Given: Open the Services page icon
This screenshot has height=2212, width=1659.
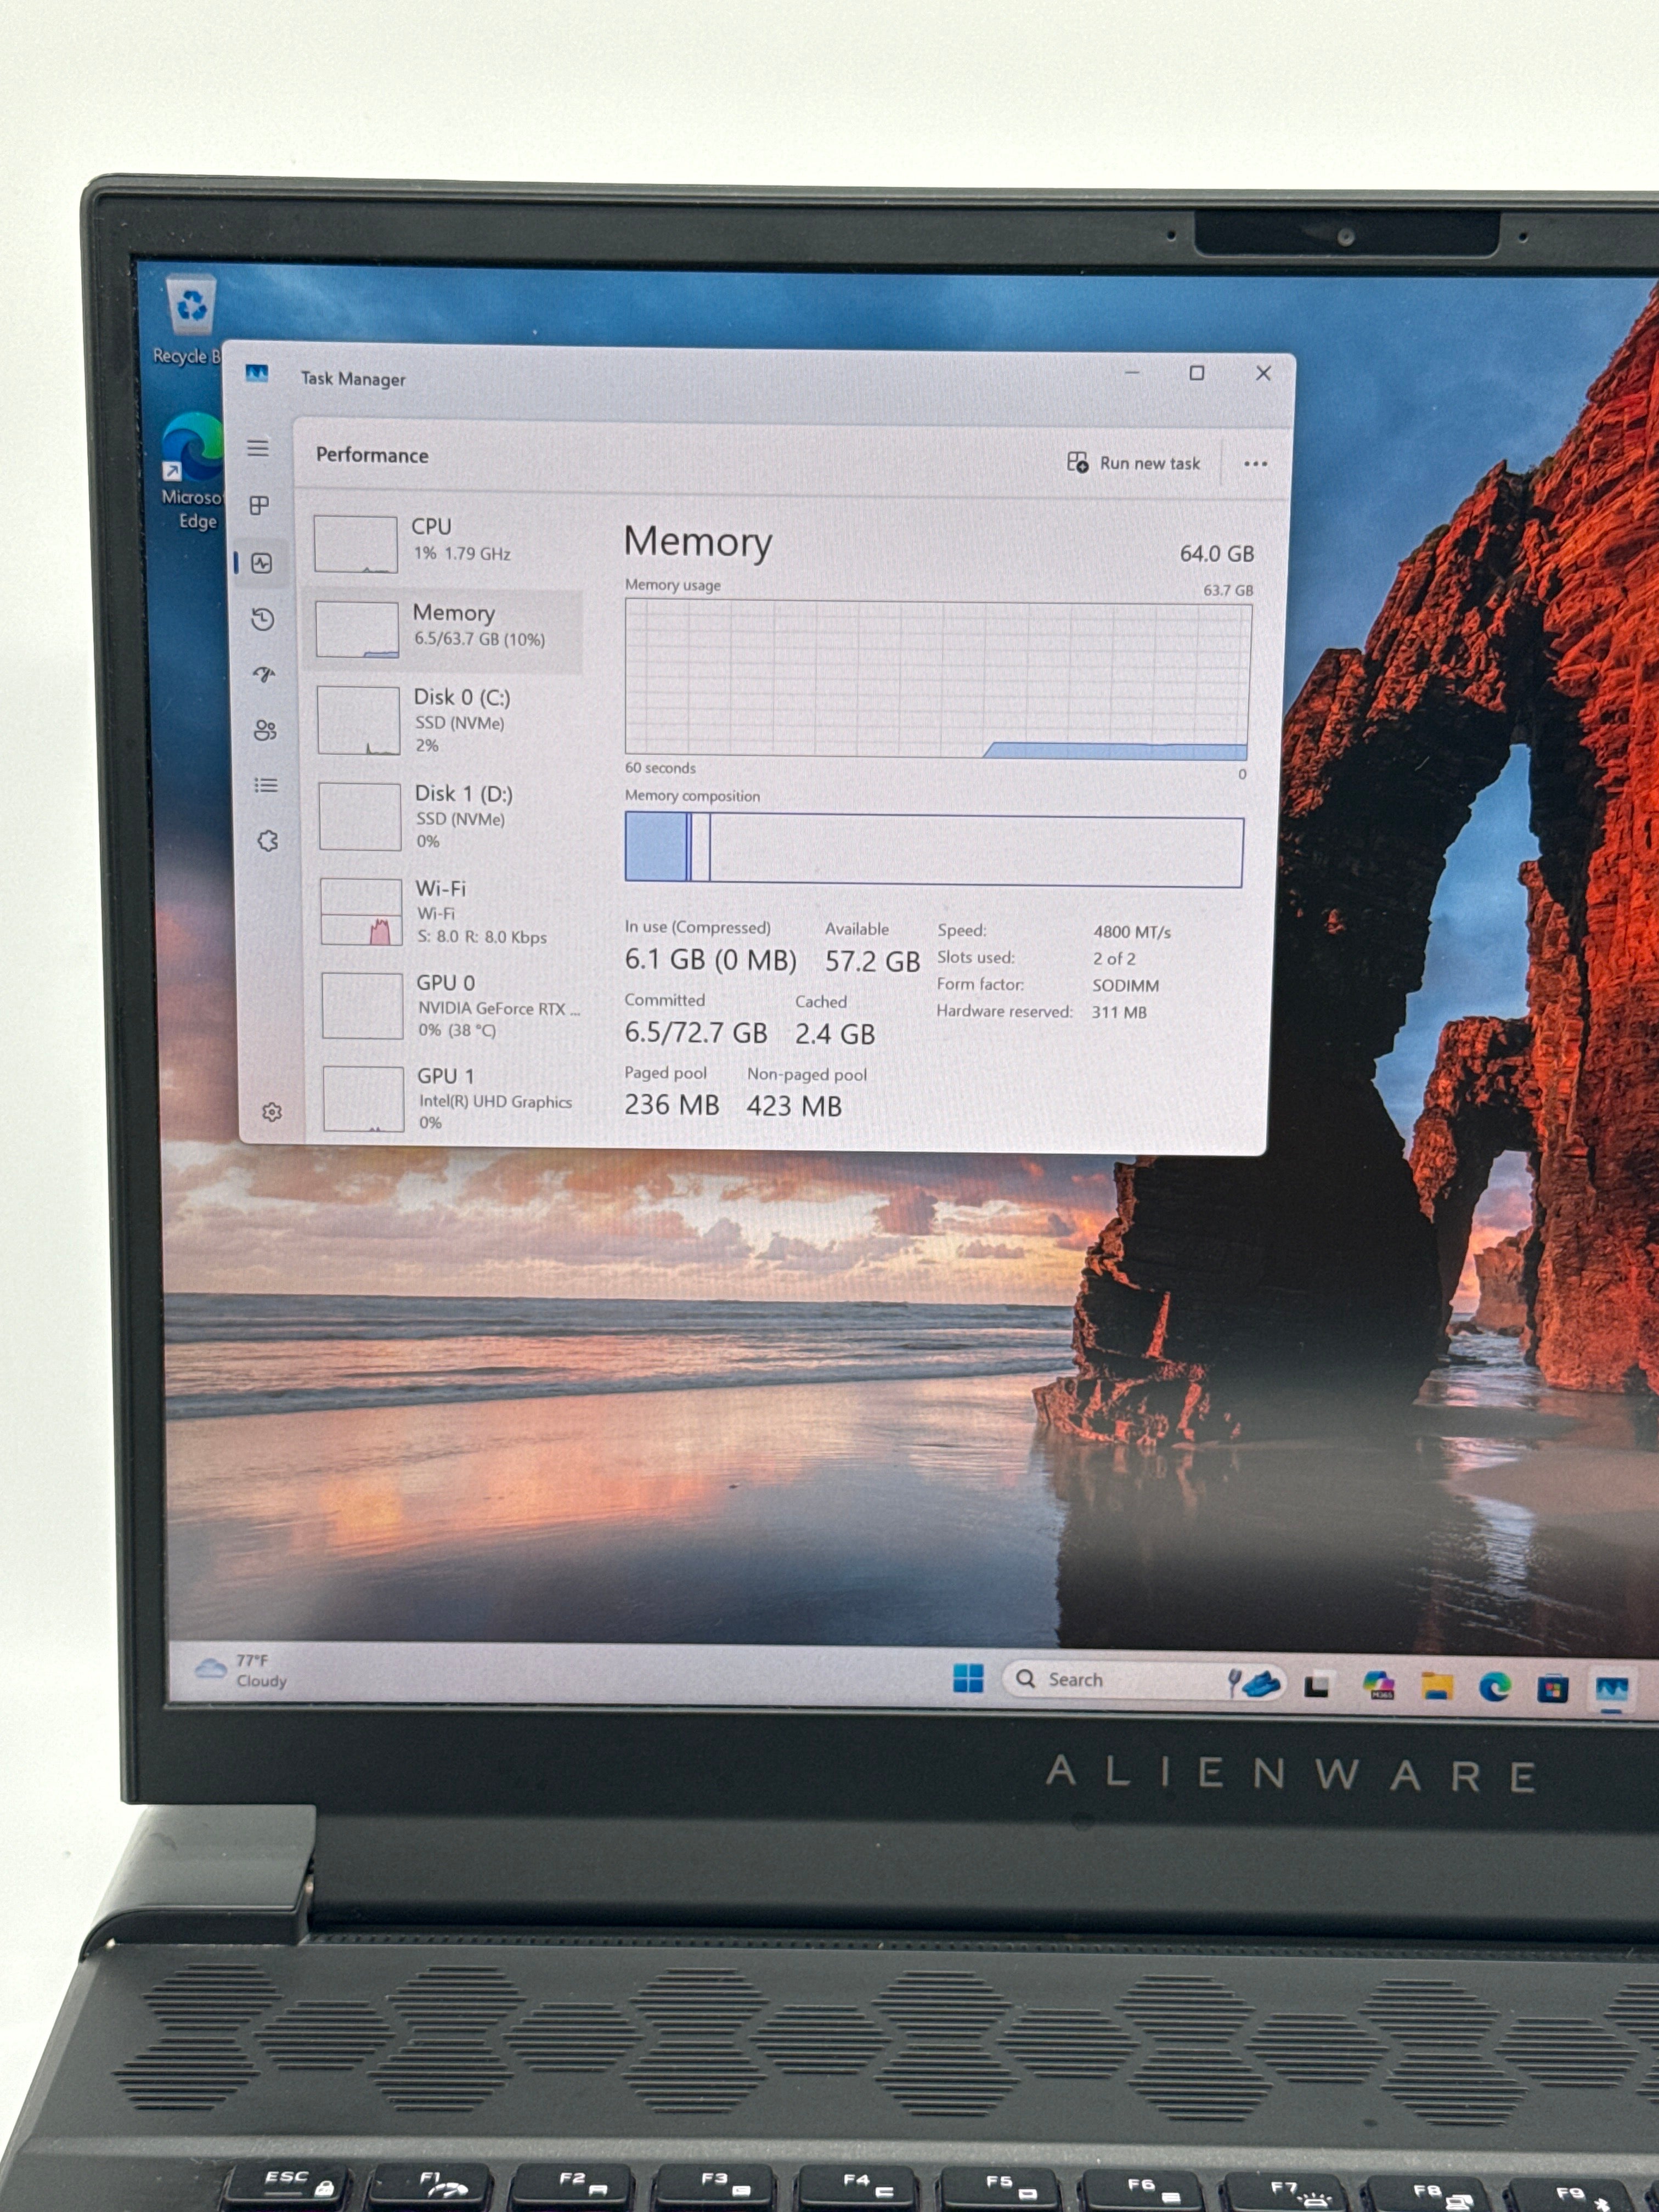Looking at the screenshot, I should point(268,841).
